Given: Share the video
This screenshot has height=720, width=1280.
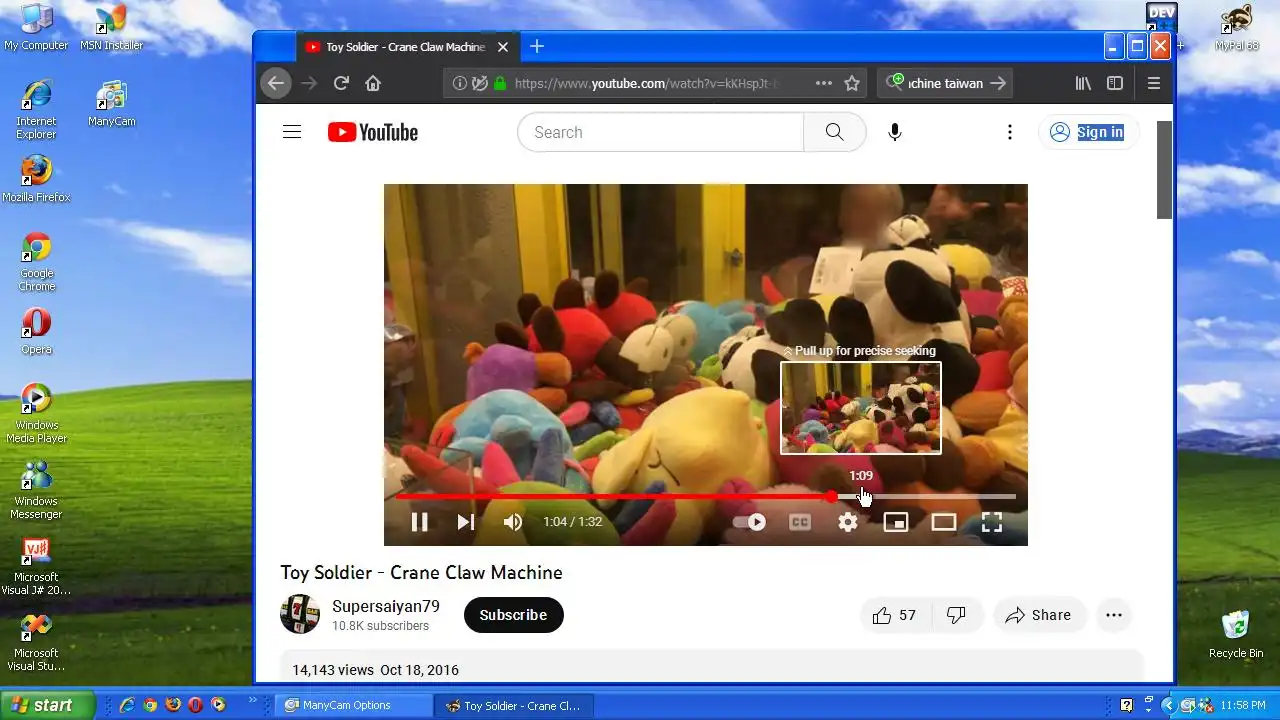Looking at the screenshot, I should pyautogui.click(x=1039, y=615).
